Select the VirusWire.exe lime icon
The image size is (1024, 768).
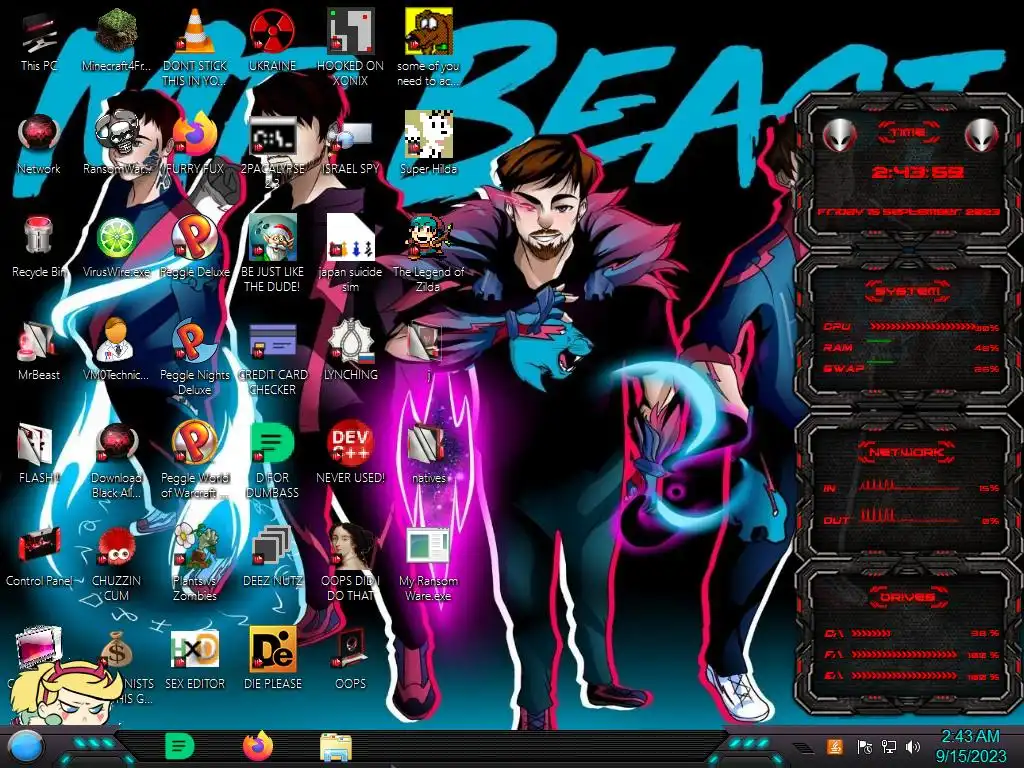pos(116,237)
